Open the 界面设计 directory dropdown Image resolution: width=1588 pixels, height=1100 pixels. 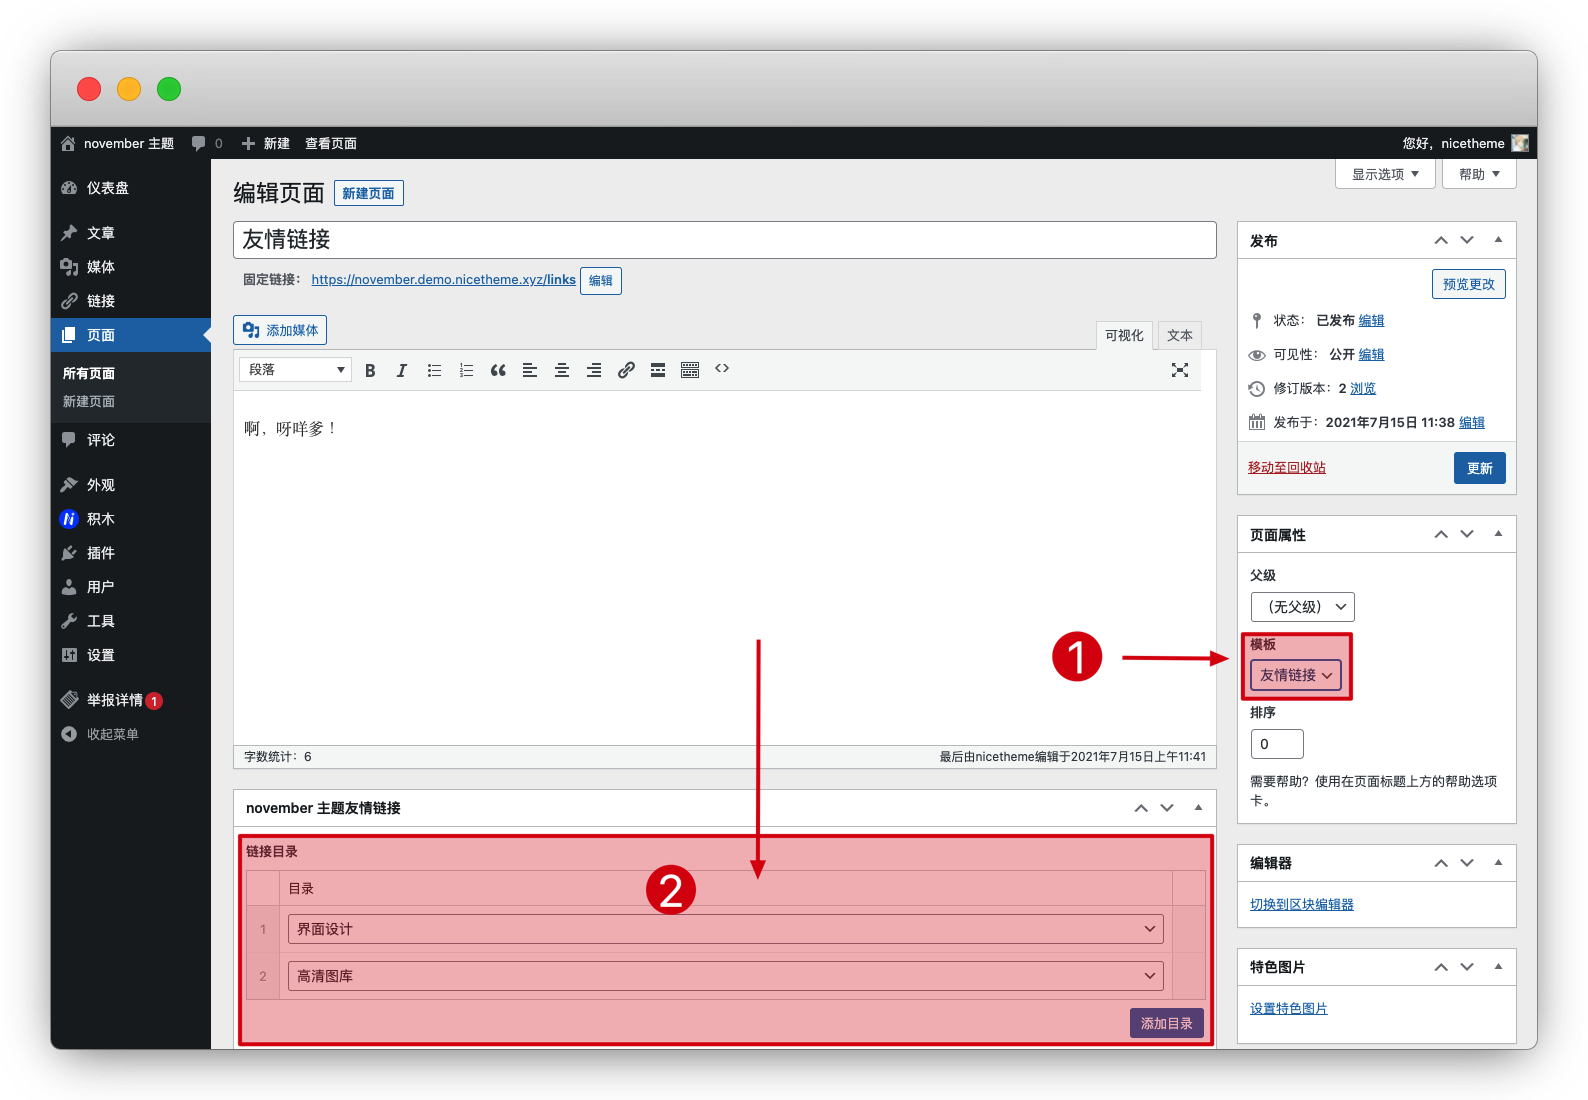pos(726,929)
